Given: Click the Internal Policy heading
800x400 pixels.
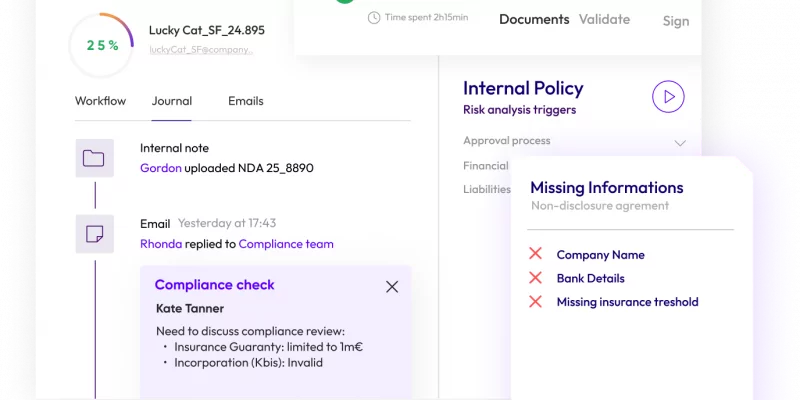Looking at the screenshot, I should (523, 88).
